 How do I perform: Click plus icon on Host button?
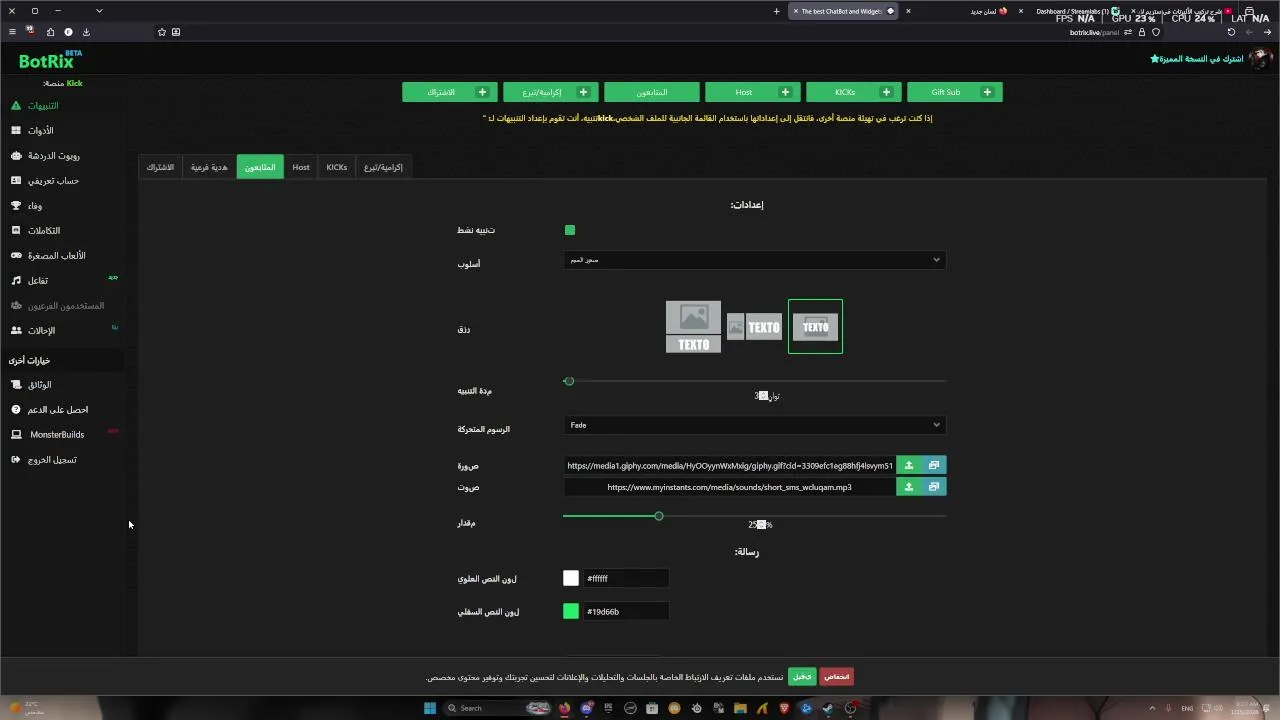[785, 92]
